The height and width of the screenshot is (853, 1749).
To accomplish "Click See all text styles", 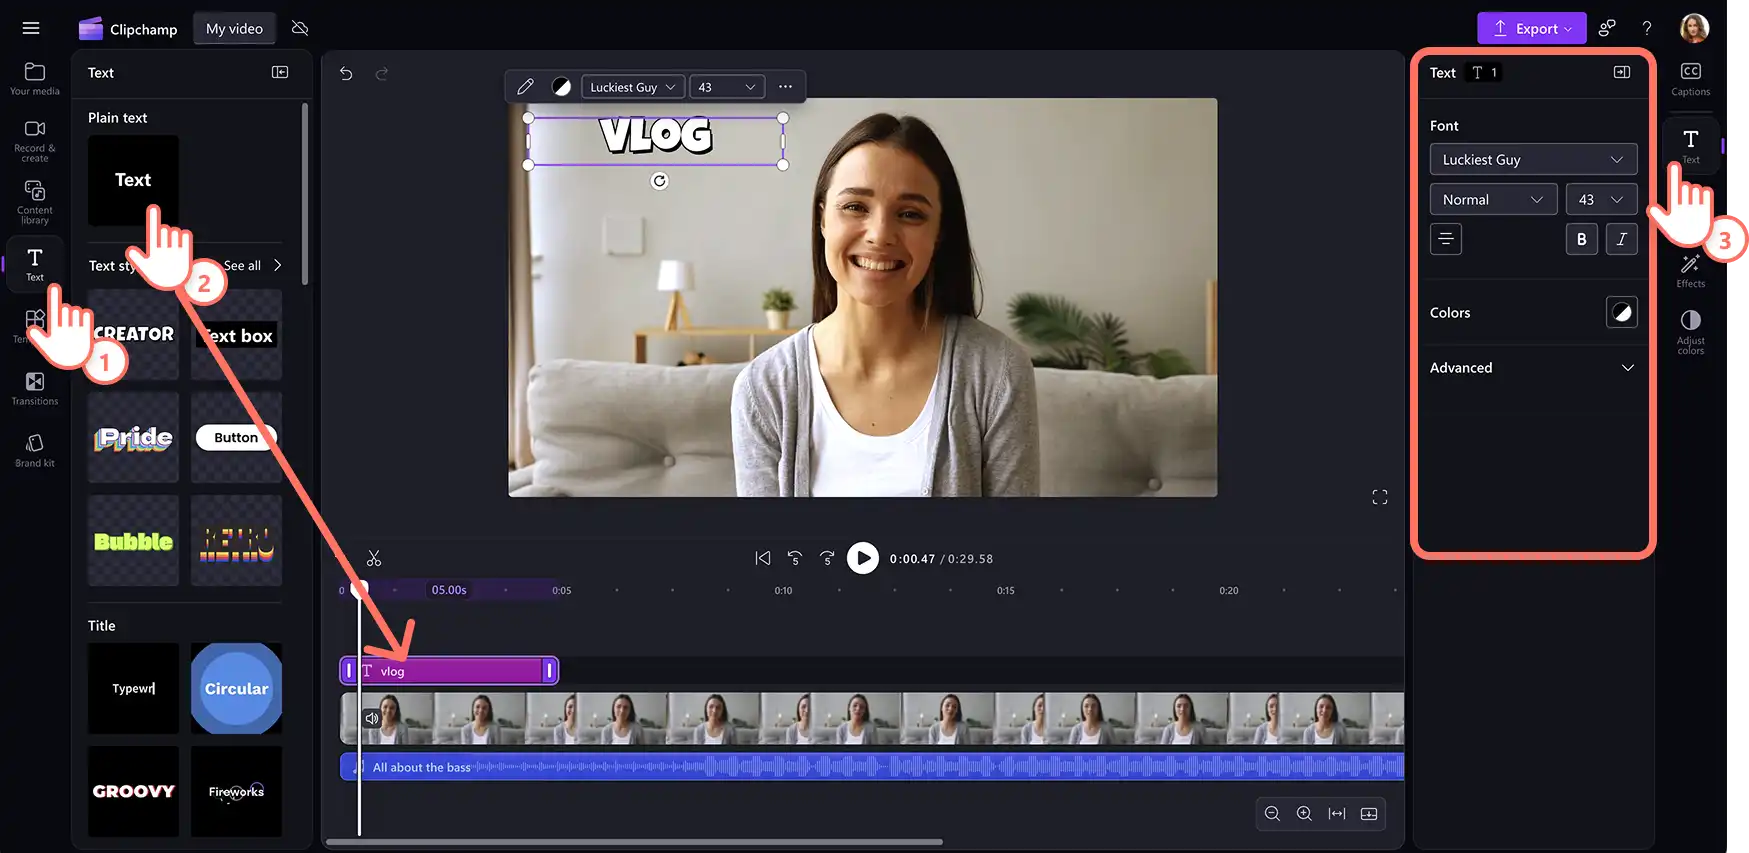I will coord(252,265).
